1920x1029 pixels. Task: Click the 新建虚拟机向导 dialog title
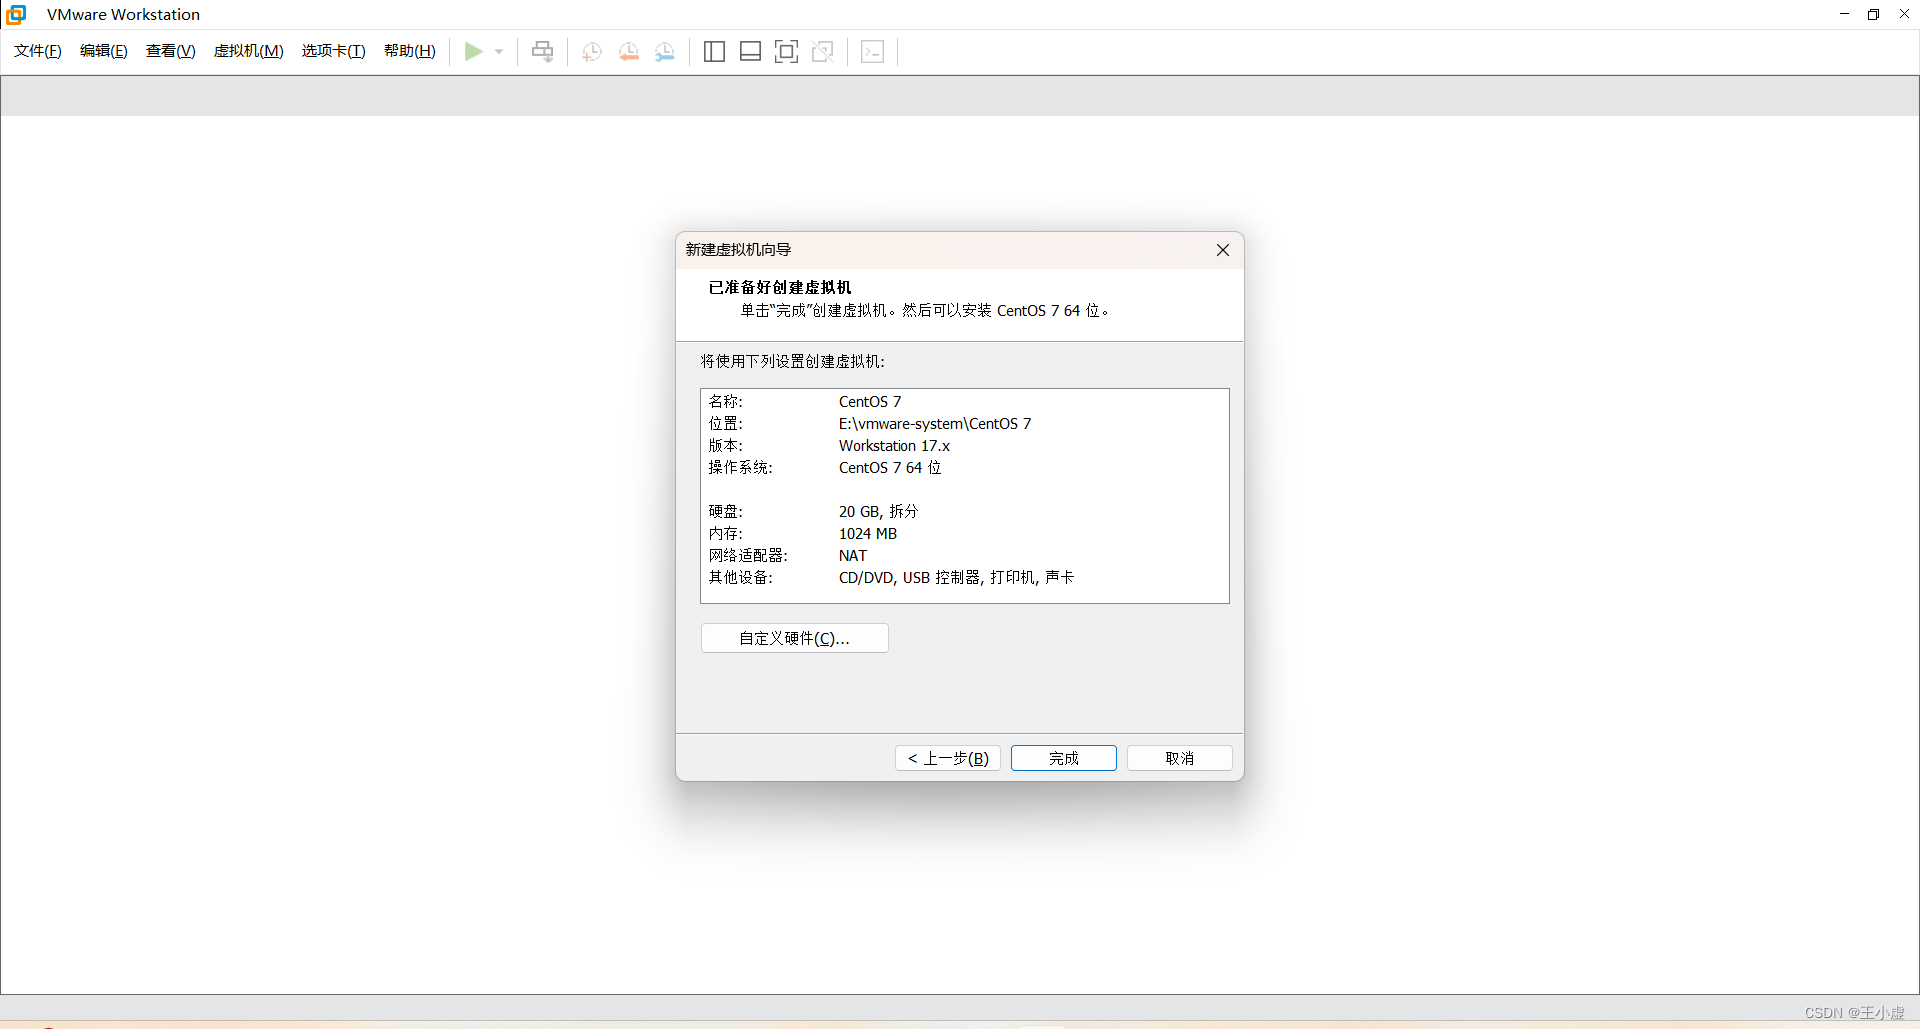click(738, 250)
